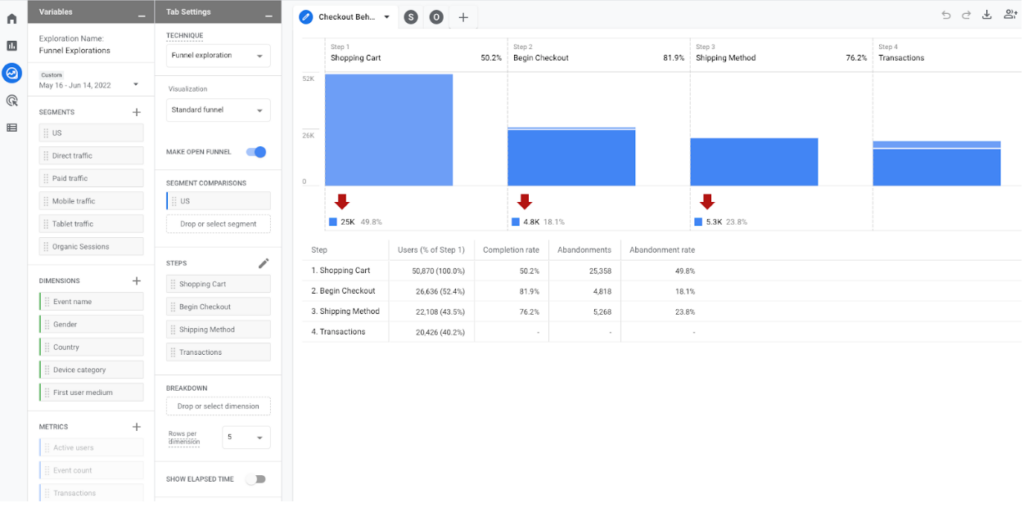Click the Abandonment rate column header
This screenshot has height=507, width=1024.
(662, 250)
